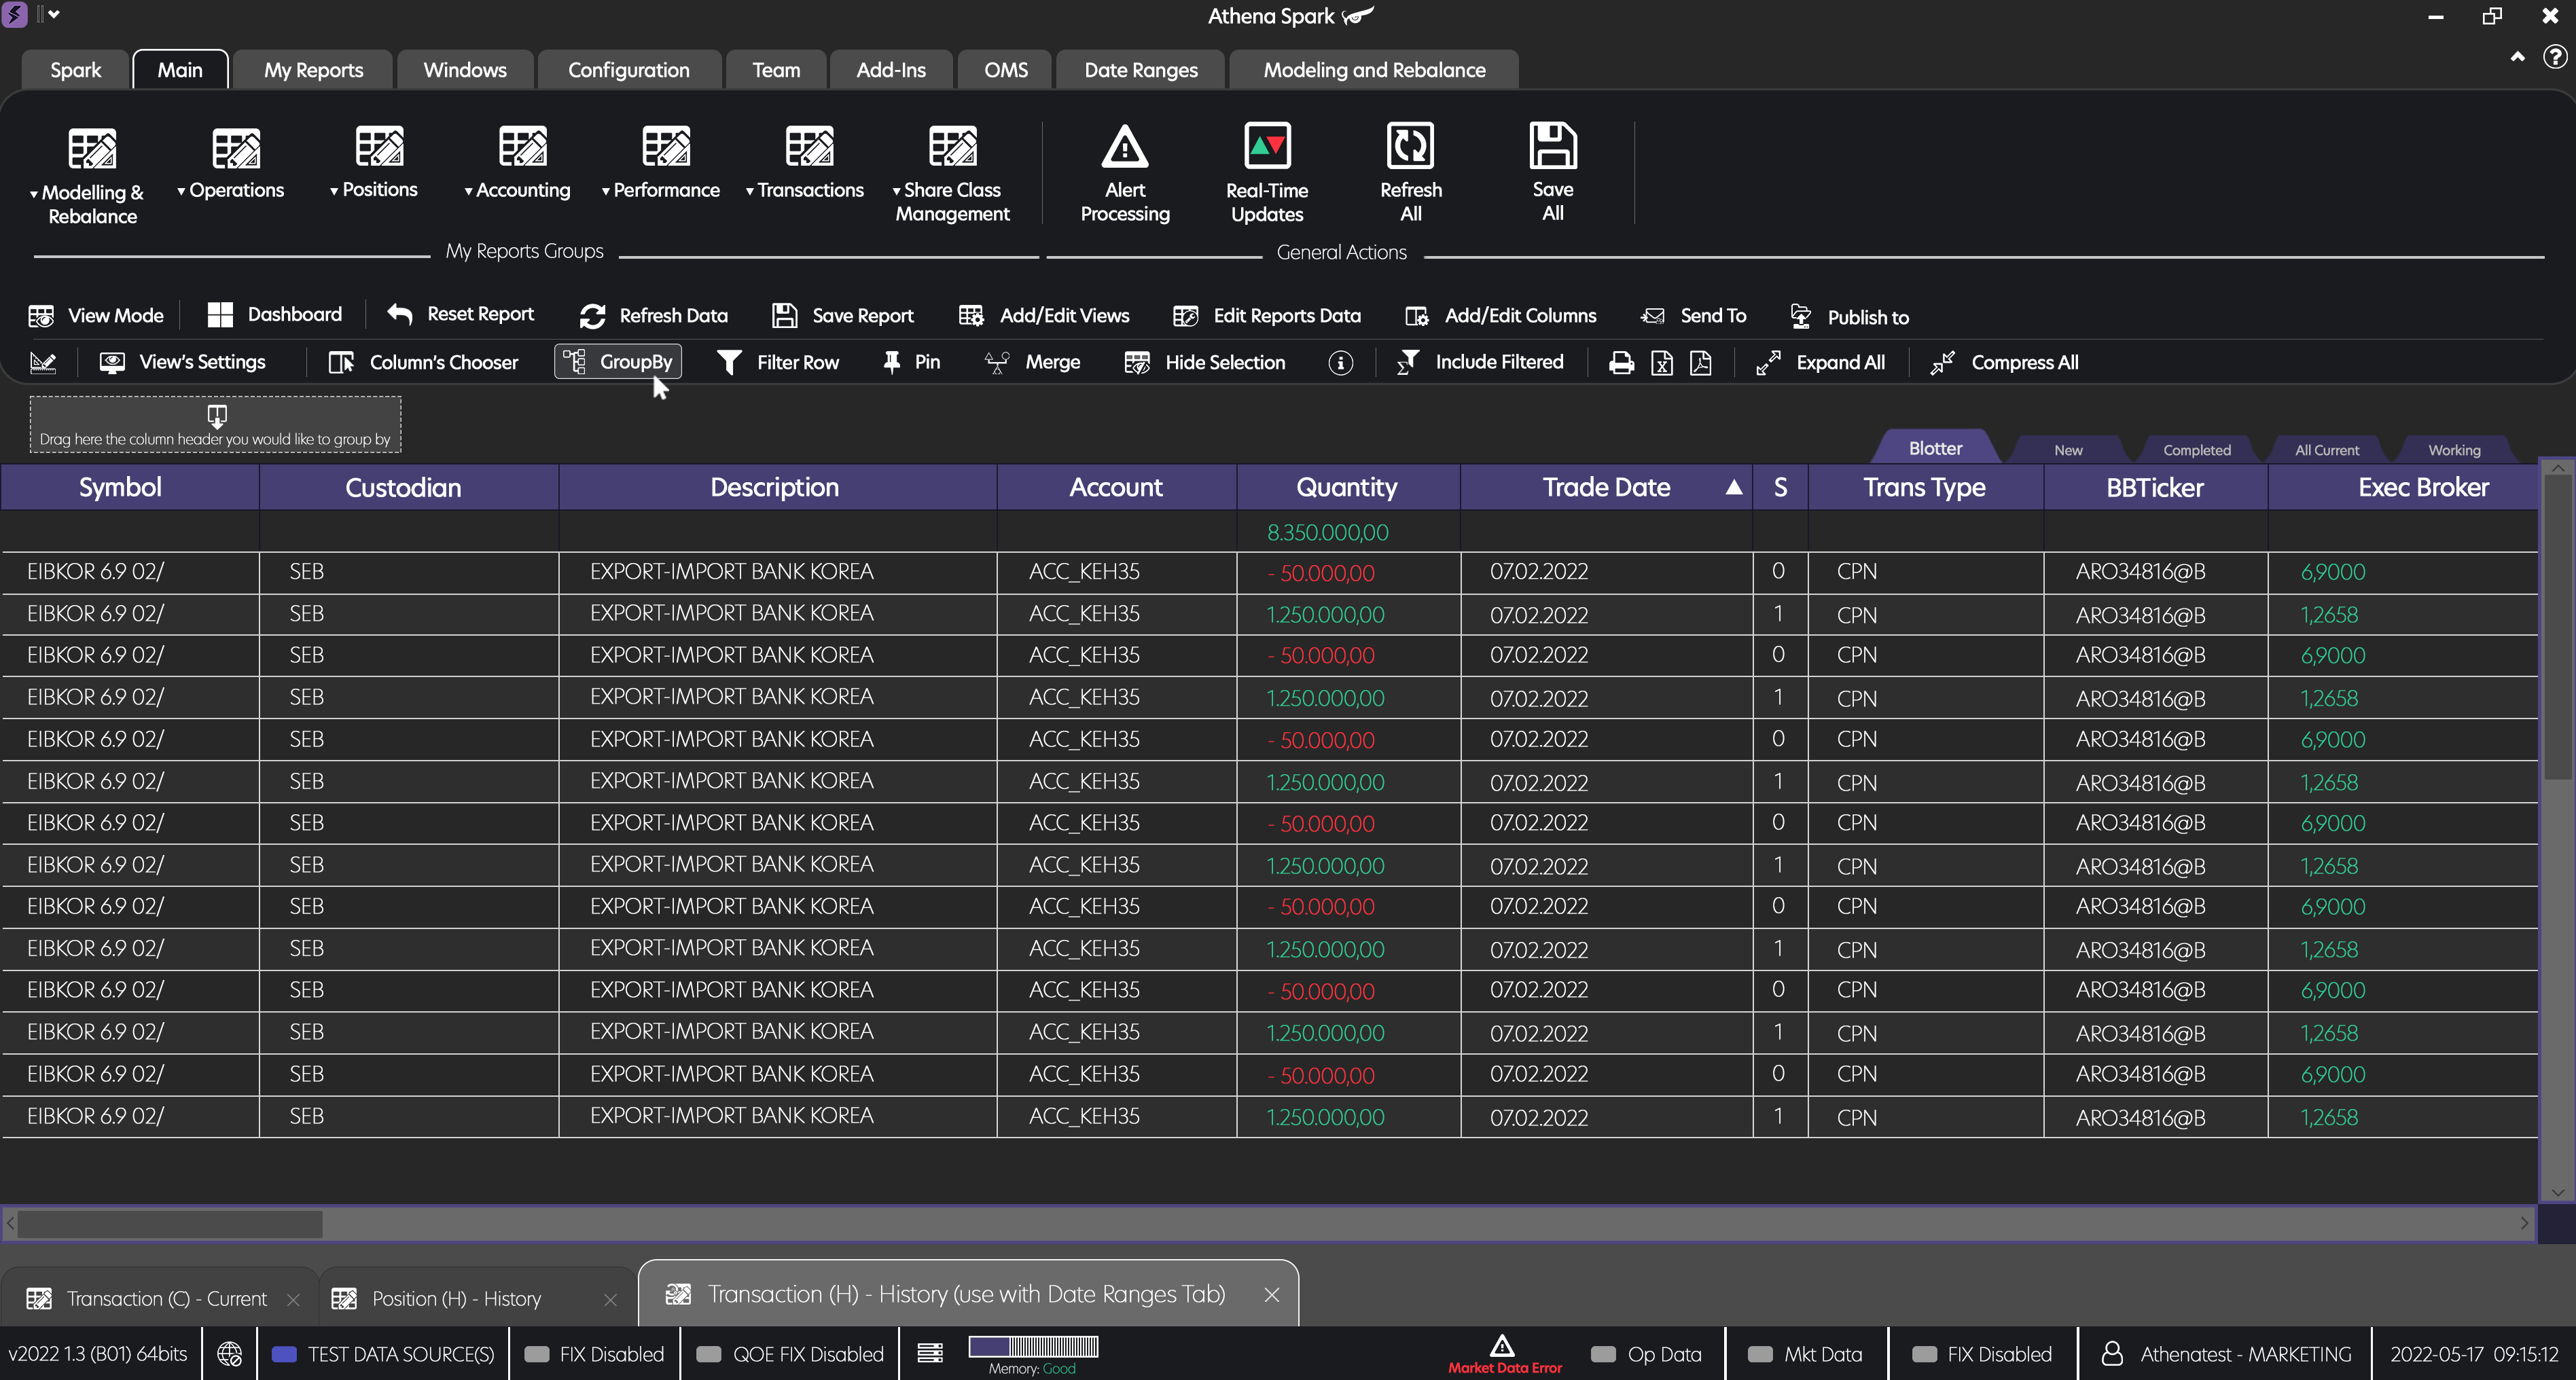Export the report using the PDF icon
Image resolution: width=2576 pixels, height=1380 pixels.
pyautogui.click(x=1701, y=362)
